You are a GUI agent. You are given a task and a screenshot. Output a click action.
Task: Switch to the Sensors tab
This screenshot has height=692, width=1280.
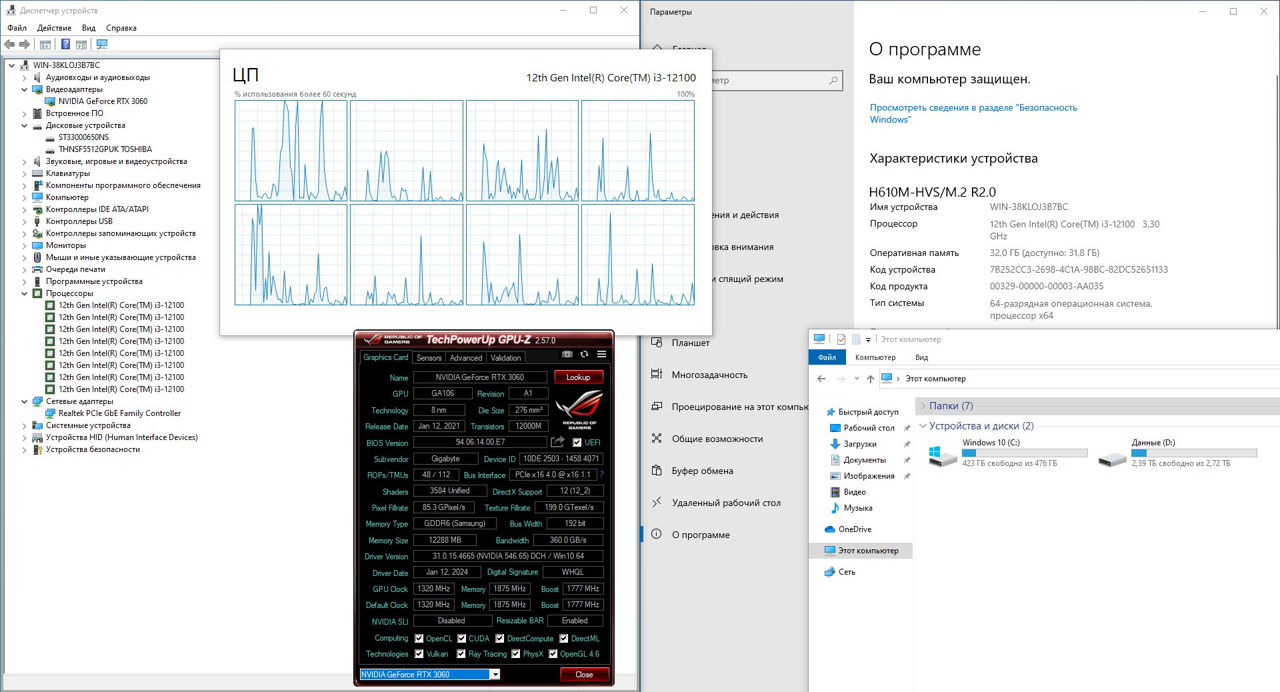[x=429, y=358]
